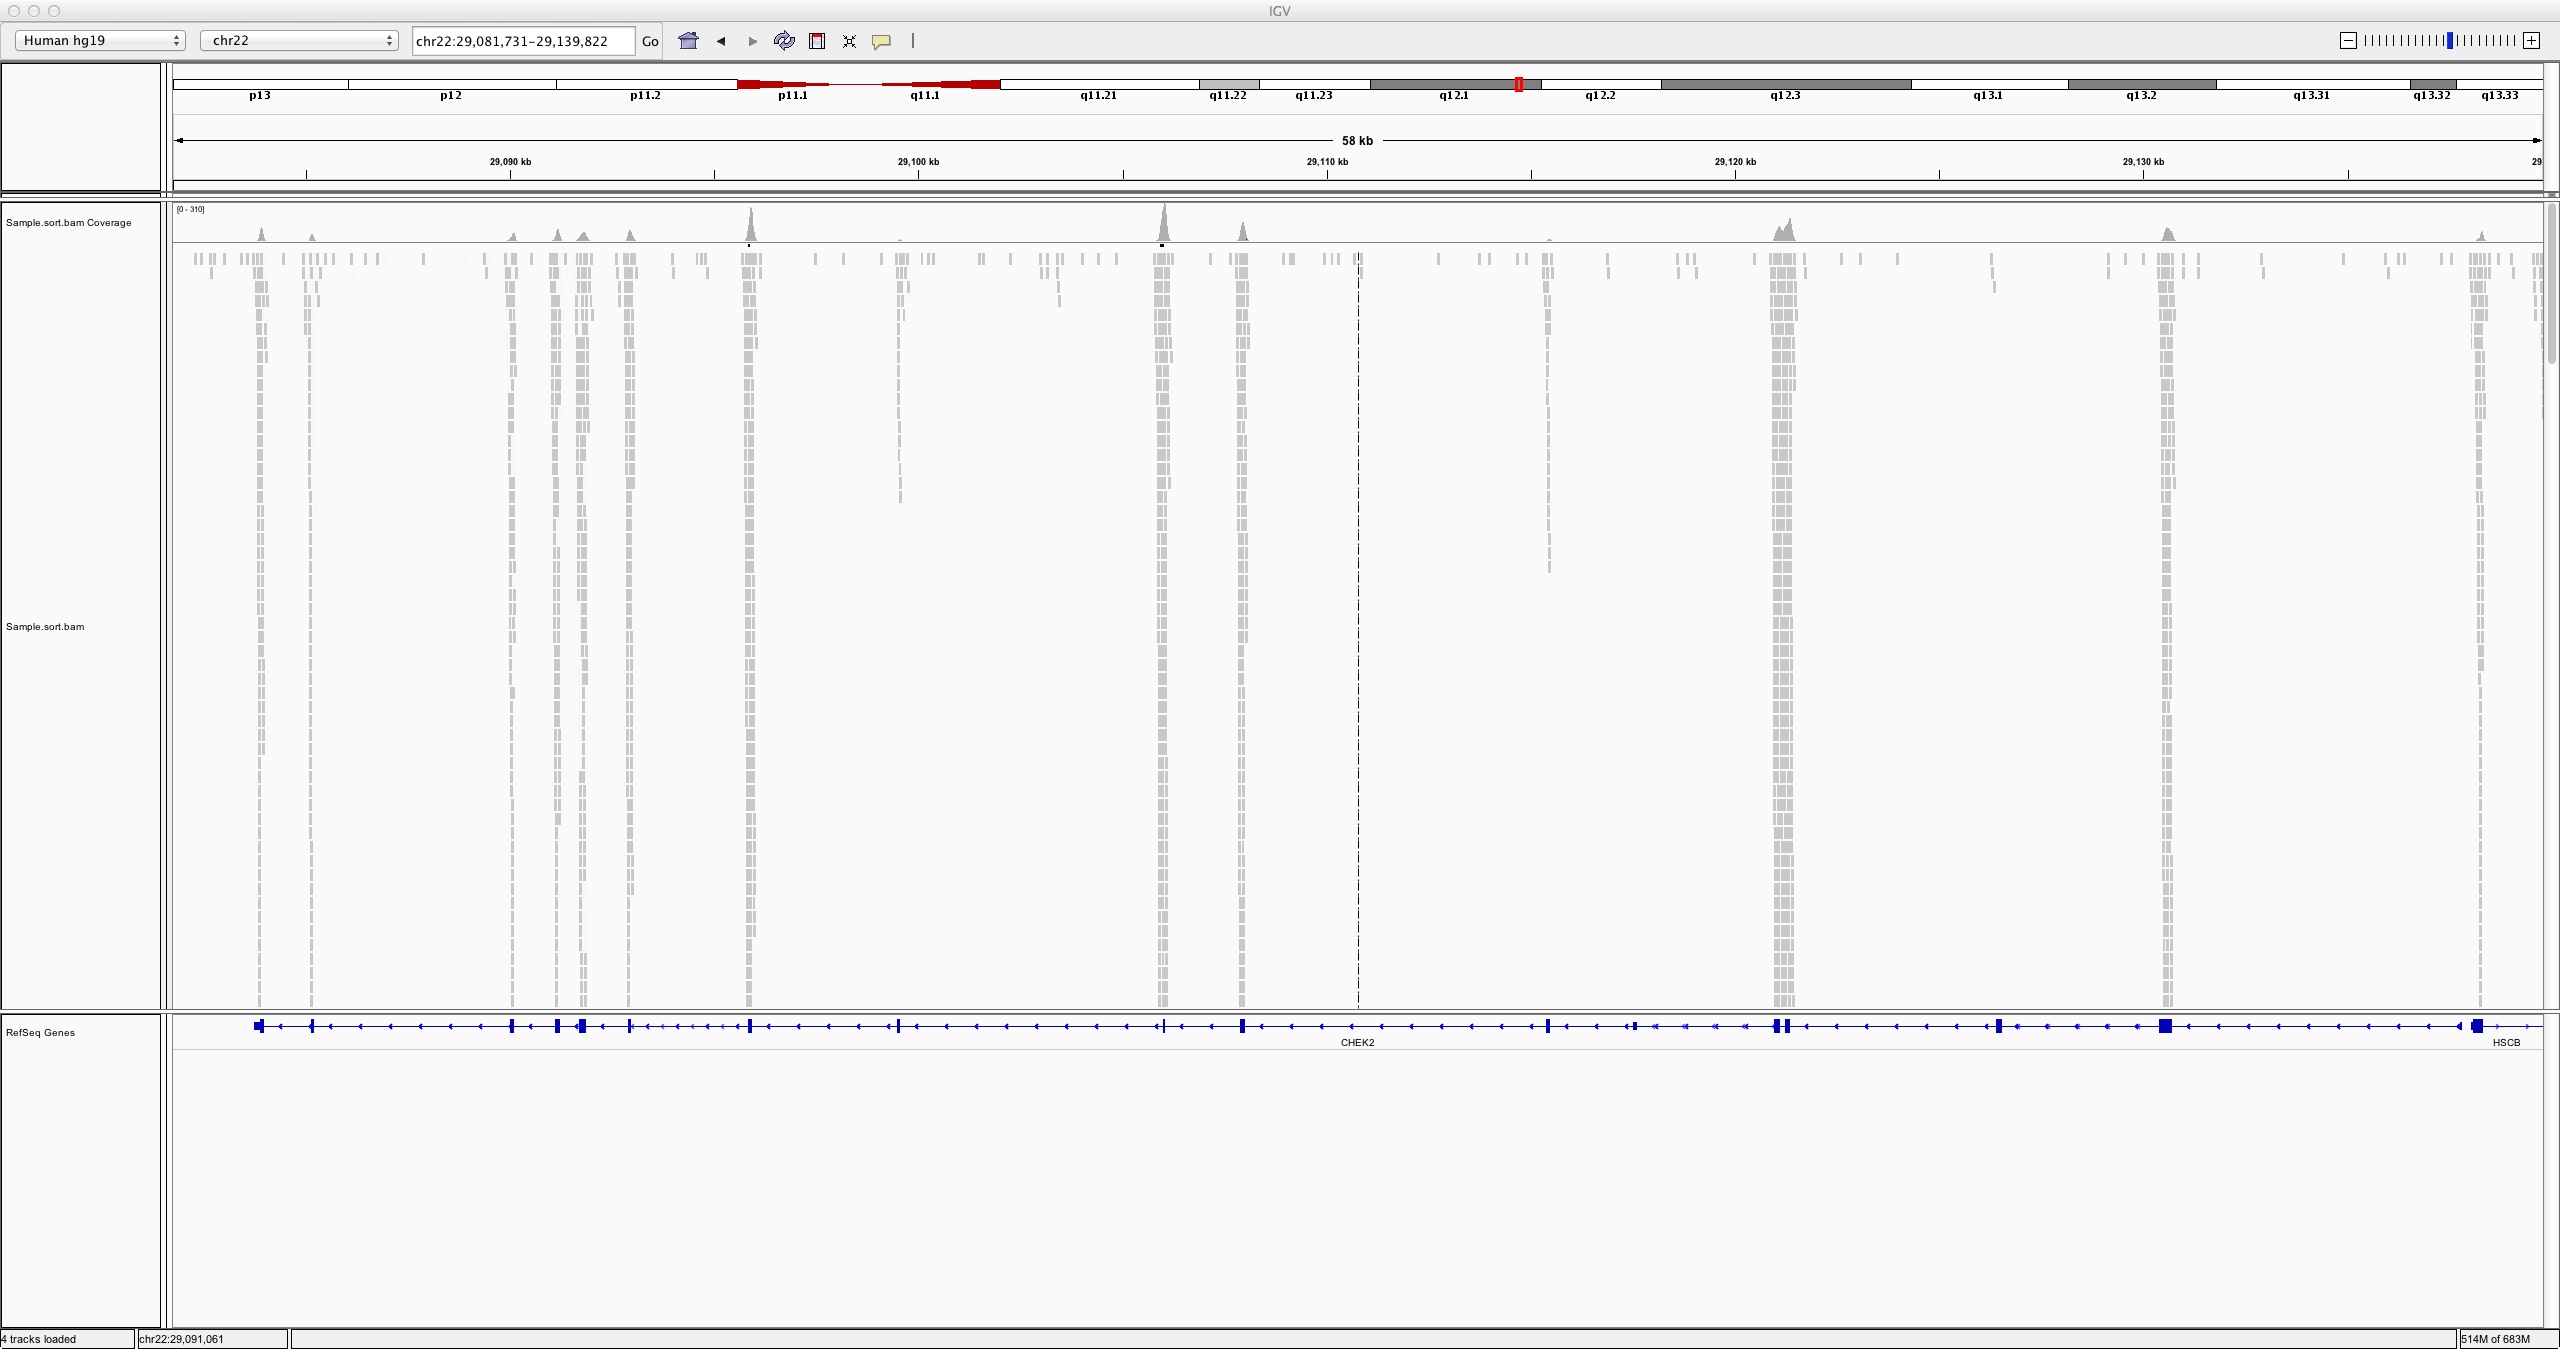Select the Sample.sort.bam alignment track name
The image size is (2560, 1349).
click(x=45, y=627)
